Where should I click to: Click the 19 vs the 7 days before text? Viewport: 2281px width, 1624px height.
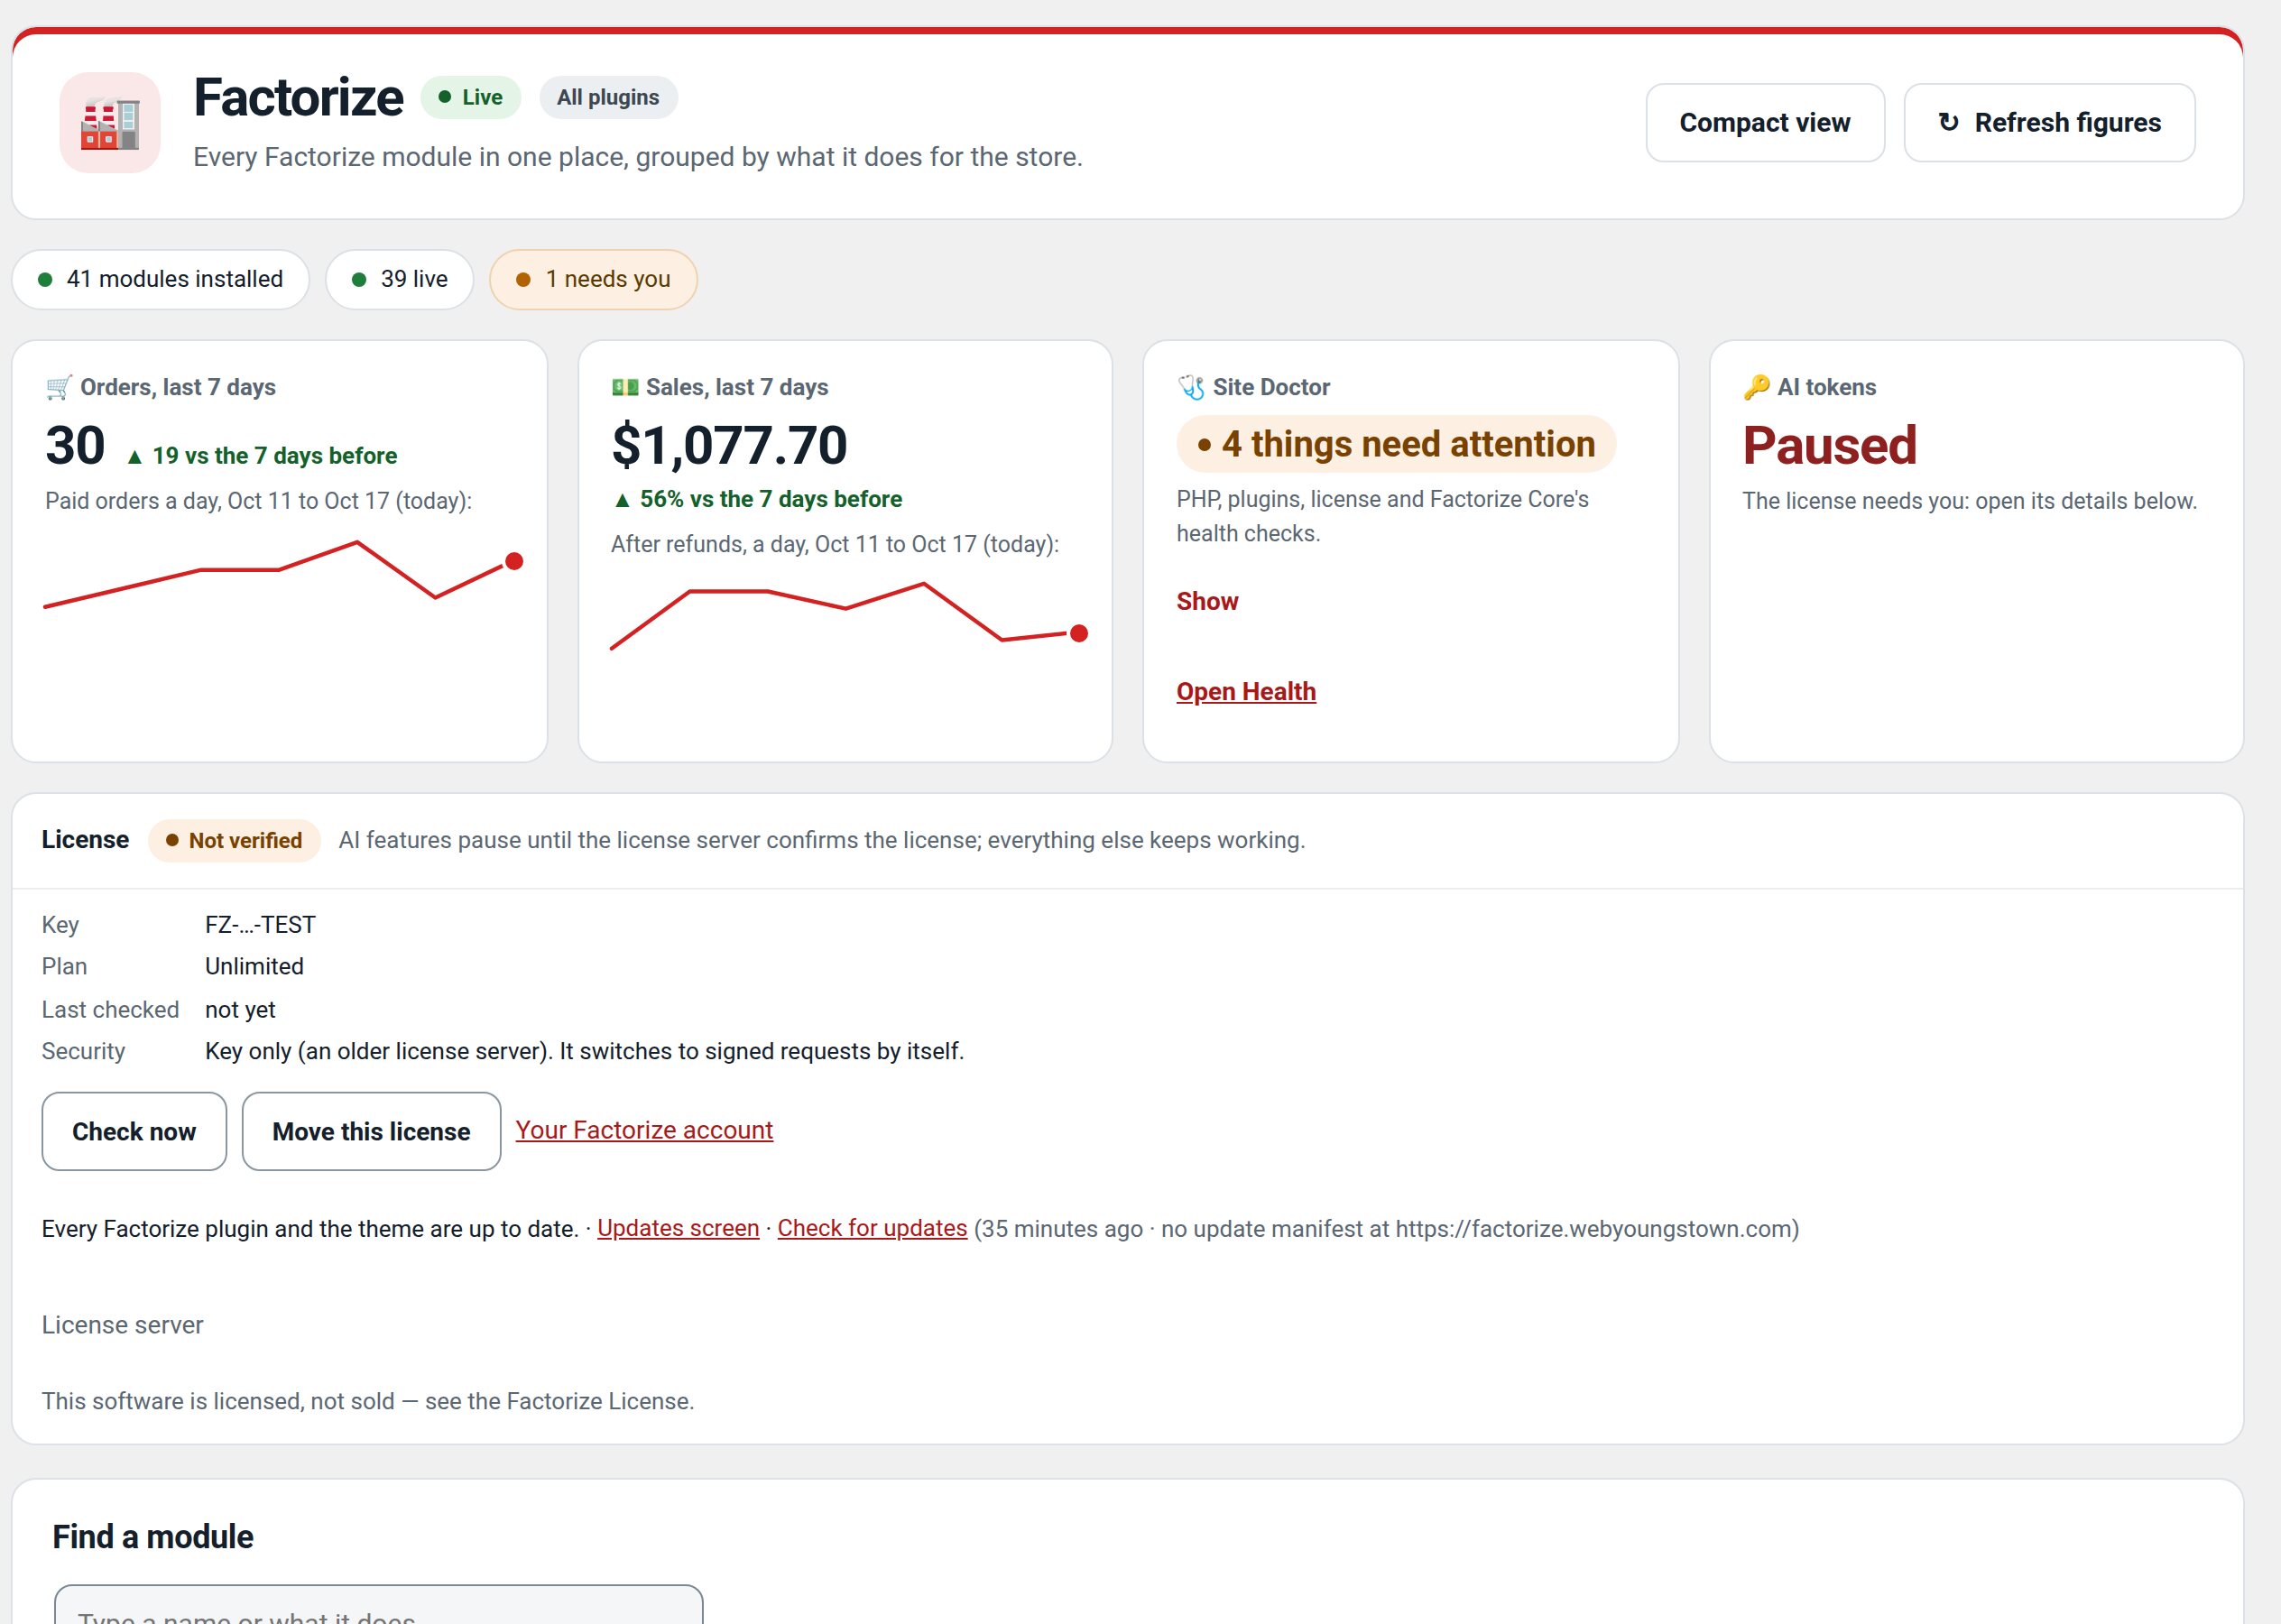262,456
